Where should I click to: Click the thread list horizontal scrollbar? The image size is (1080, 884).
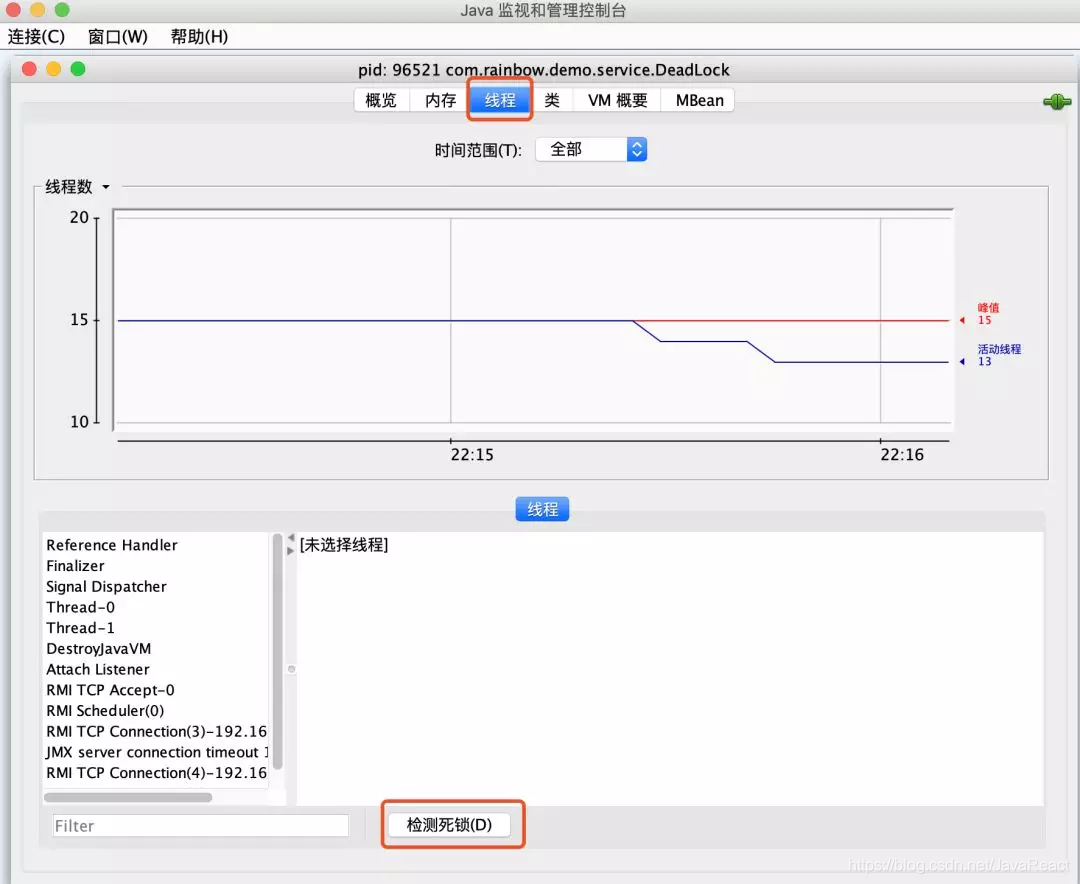(128, 797)
